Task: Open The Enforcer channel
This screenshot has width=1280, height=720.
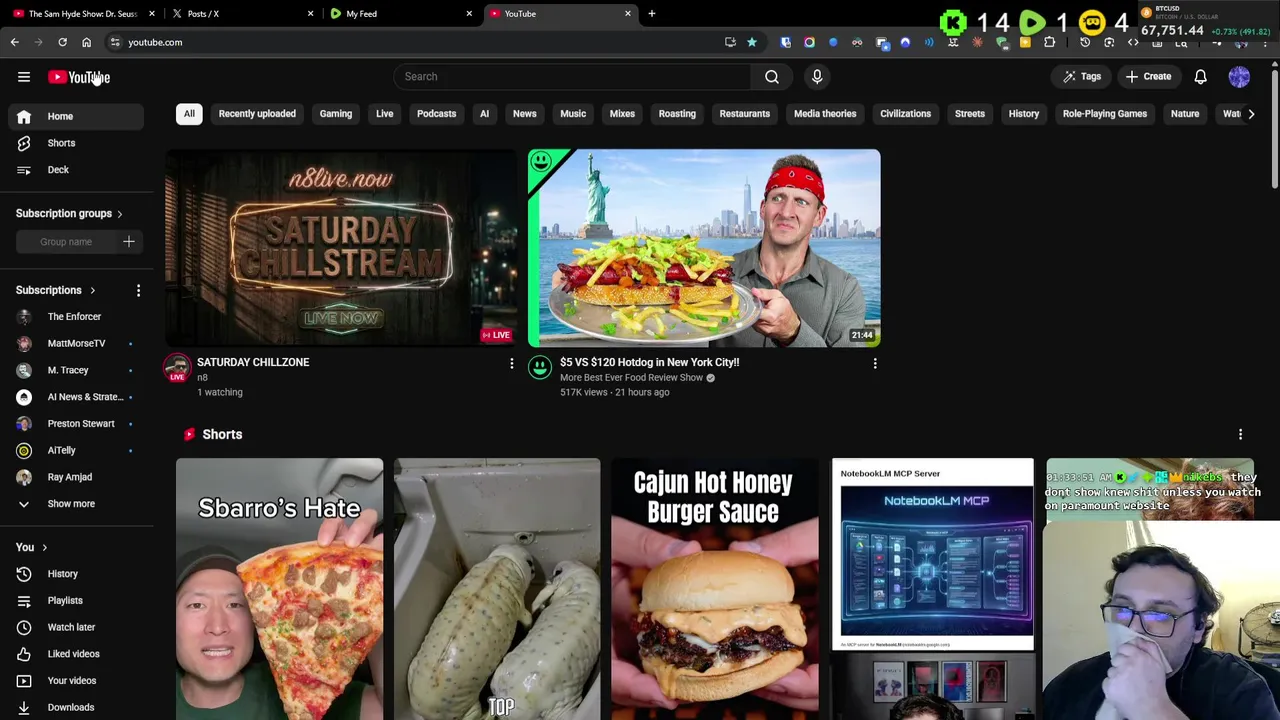Action: (x=76, y=316)
